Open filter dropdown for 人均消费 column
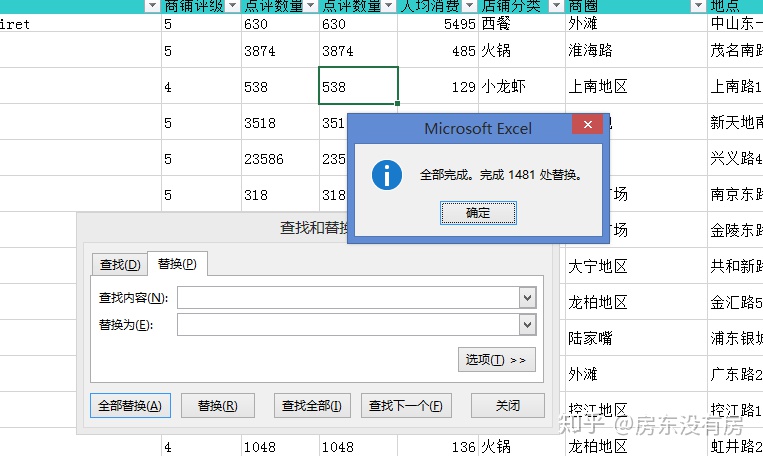This screenshot has width=763, height=456. [x=469, y=6]
